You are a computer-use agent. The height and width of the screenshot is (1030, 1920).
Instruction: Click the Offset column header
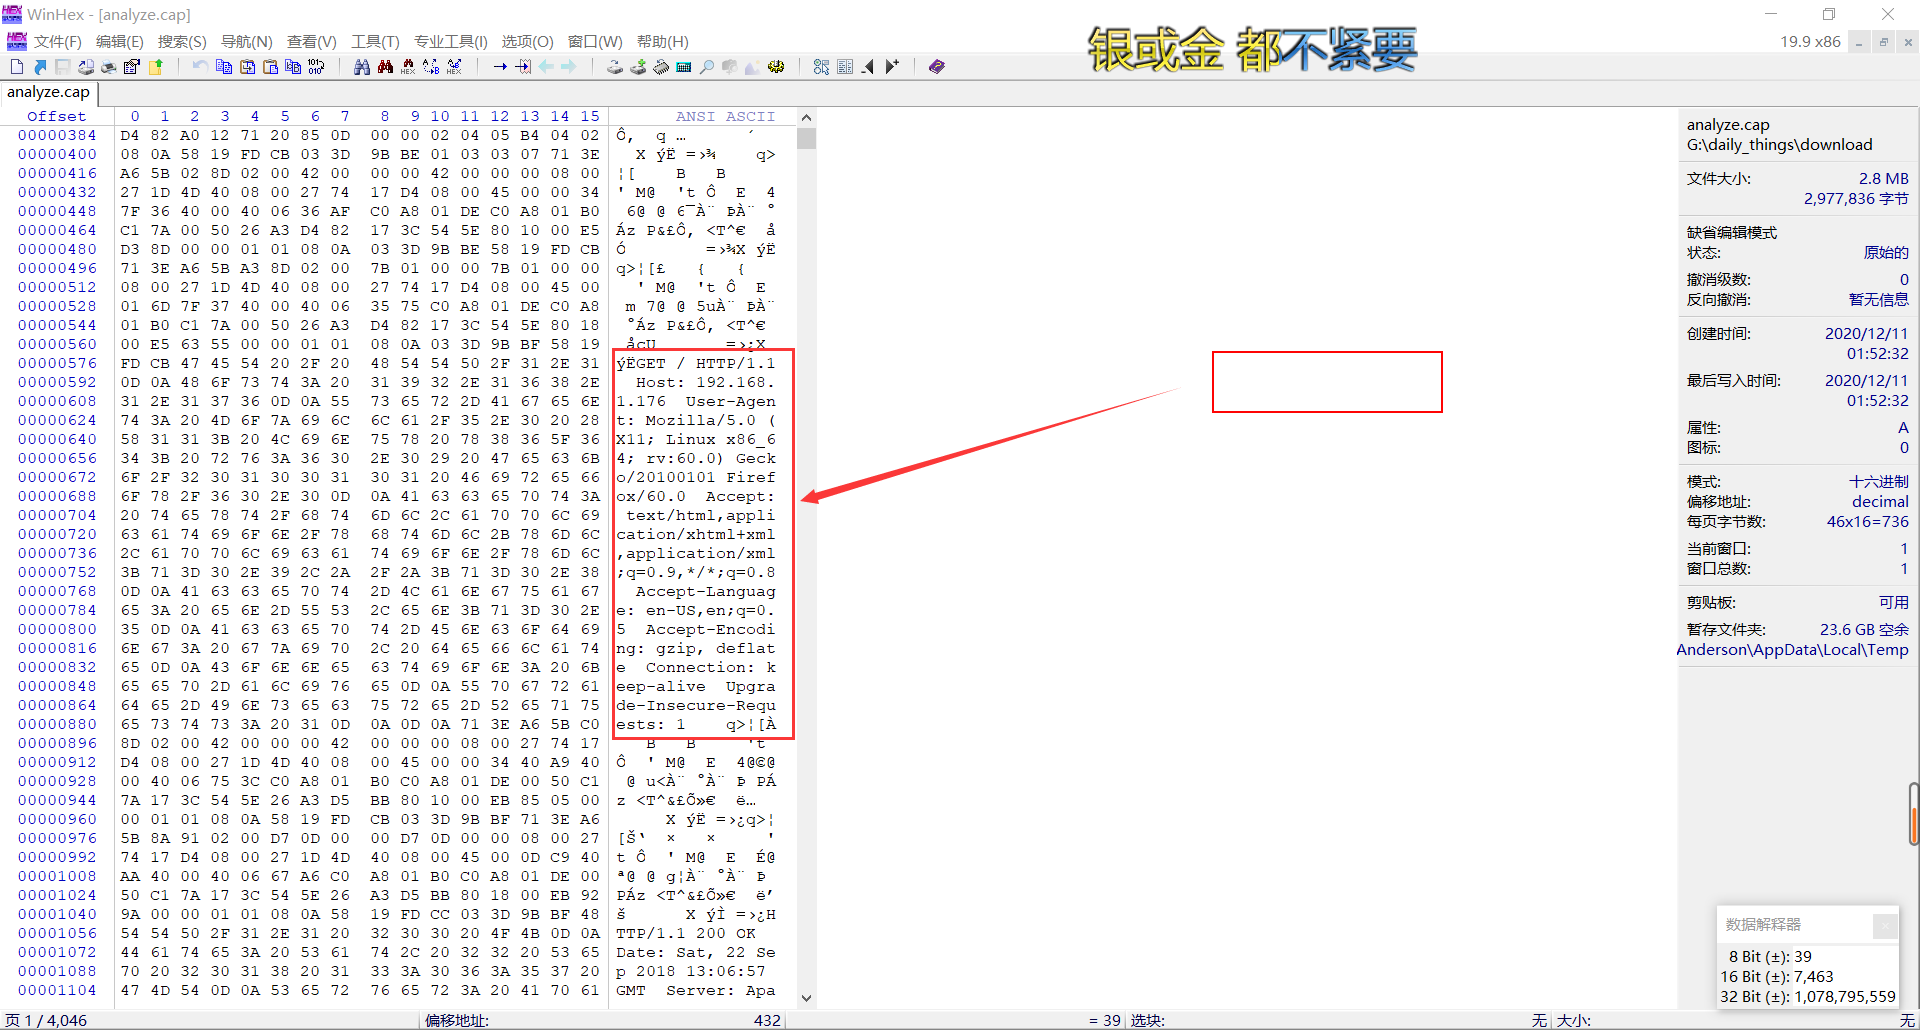coord(56,116)
